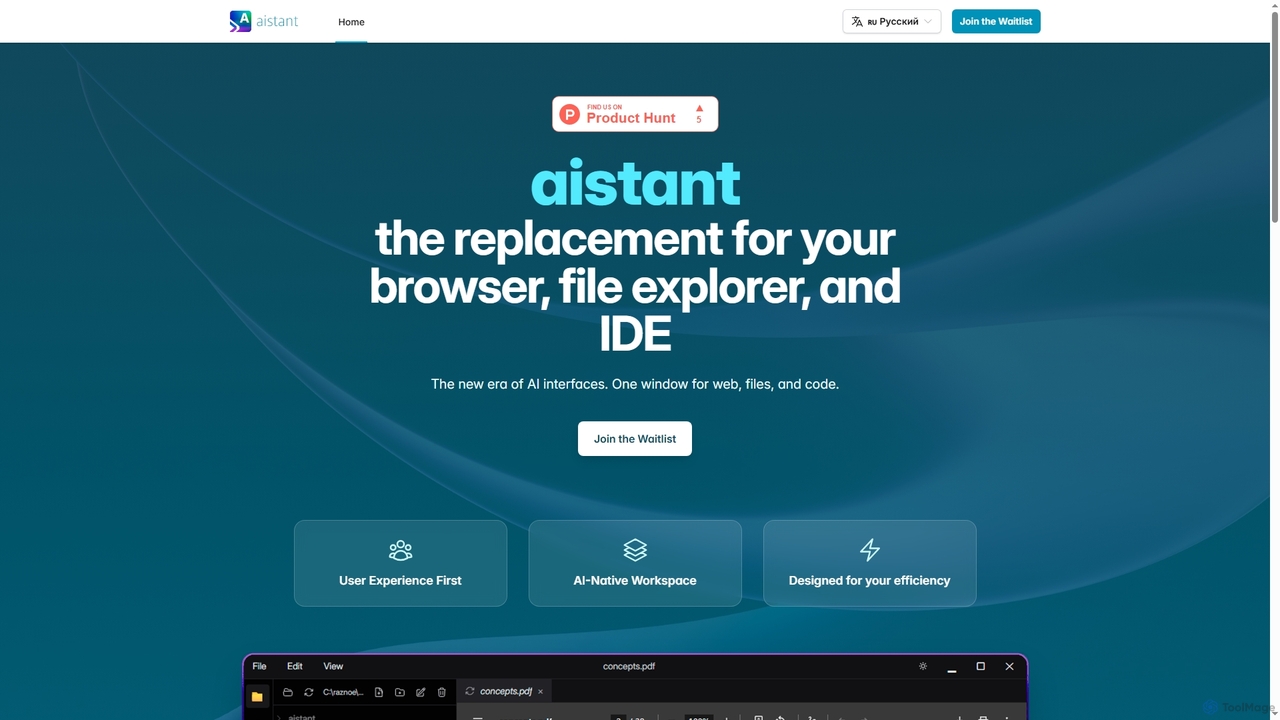Click the 'The new era of AI interfaces' tagline
The image size is (1280, 720).
[635, 384]
